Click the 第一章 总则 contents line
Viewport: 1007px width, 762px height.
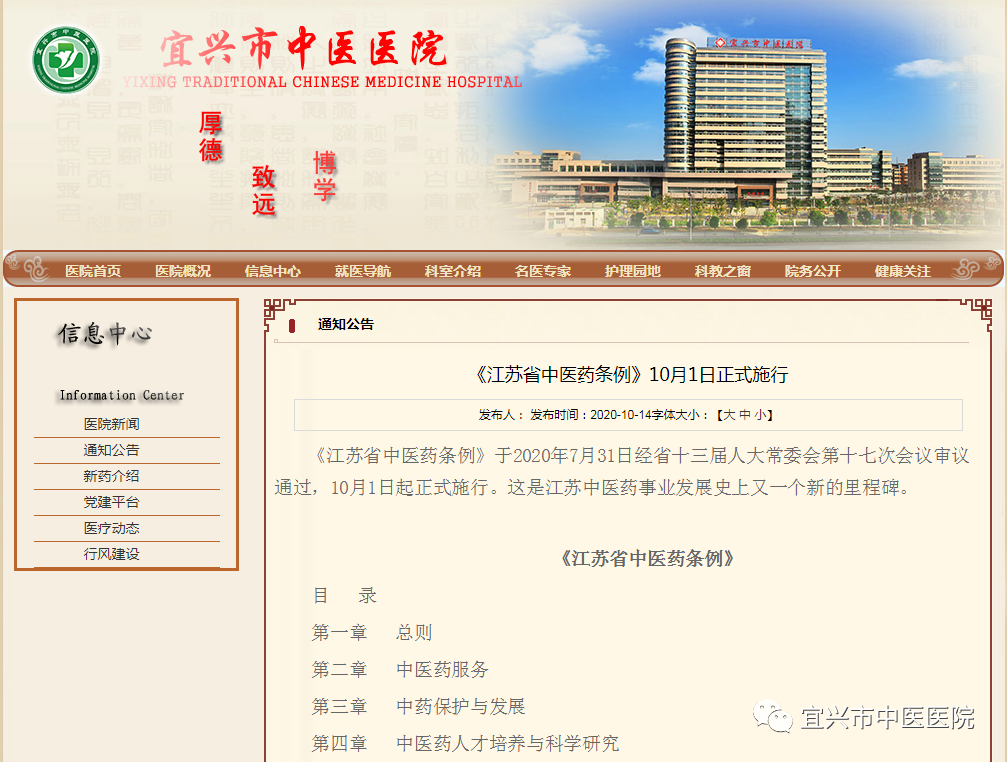(372, 632)
